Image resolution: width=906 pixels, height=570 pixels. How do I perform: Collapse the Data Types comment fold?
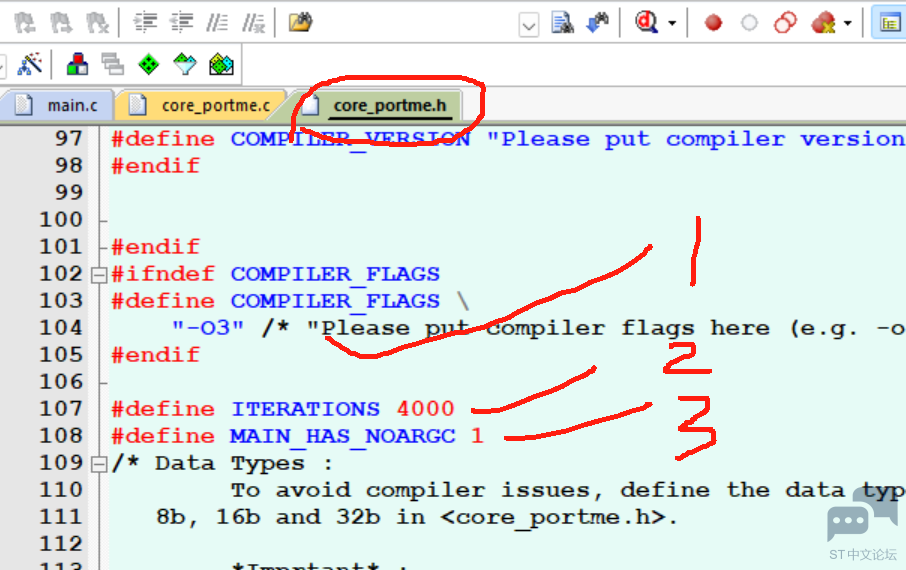point(99,464)
